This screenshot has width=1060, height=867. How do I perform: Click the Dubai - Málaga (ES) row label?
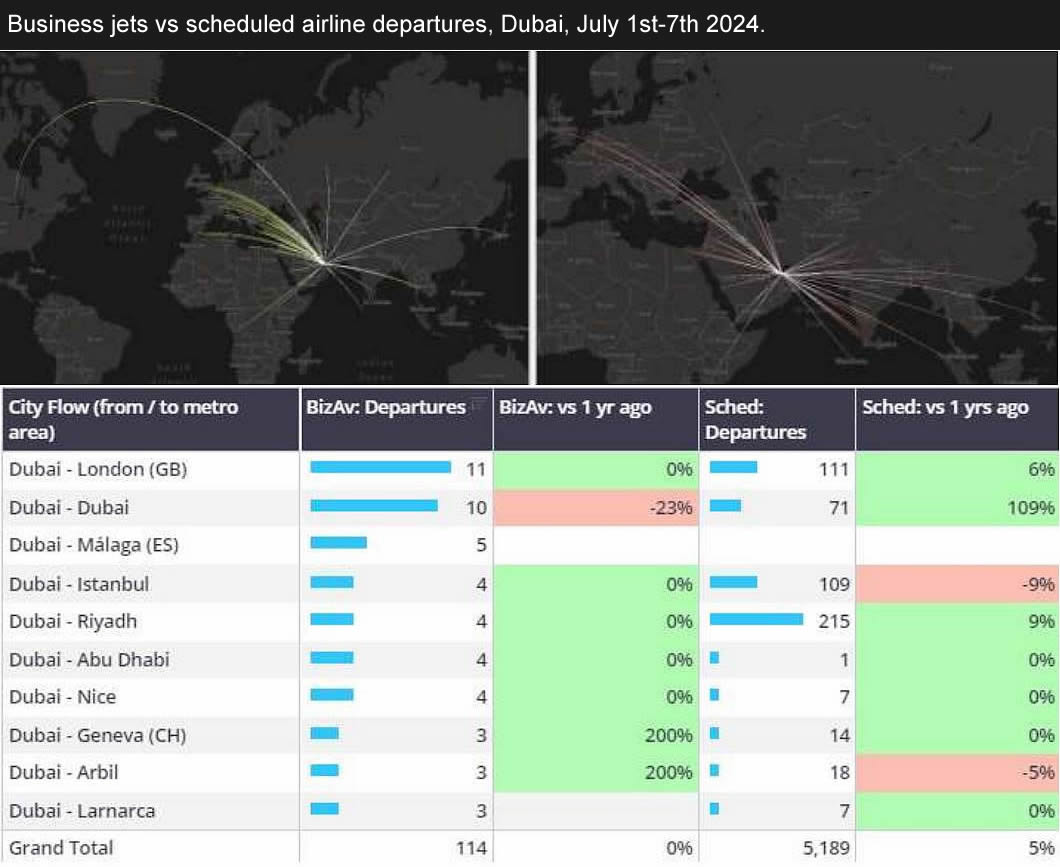click(x=94, y=545)
